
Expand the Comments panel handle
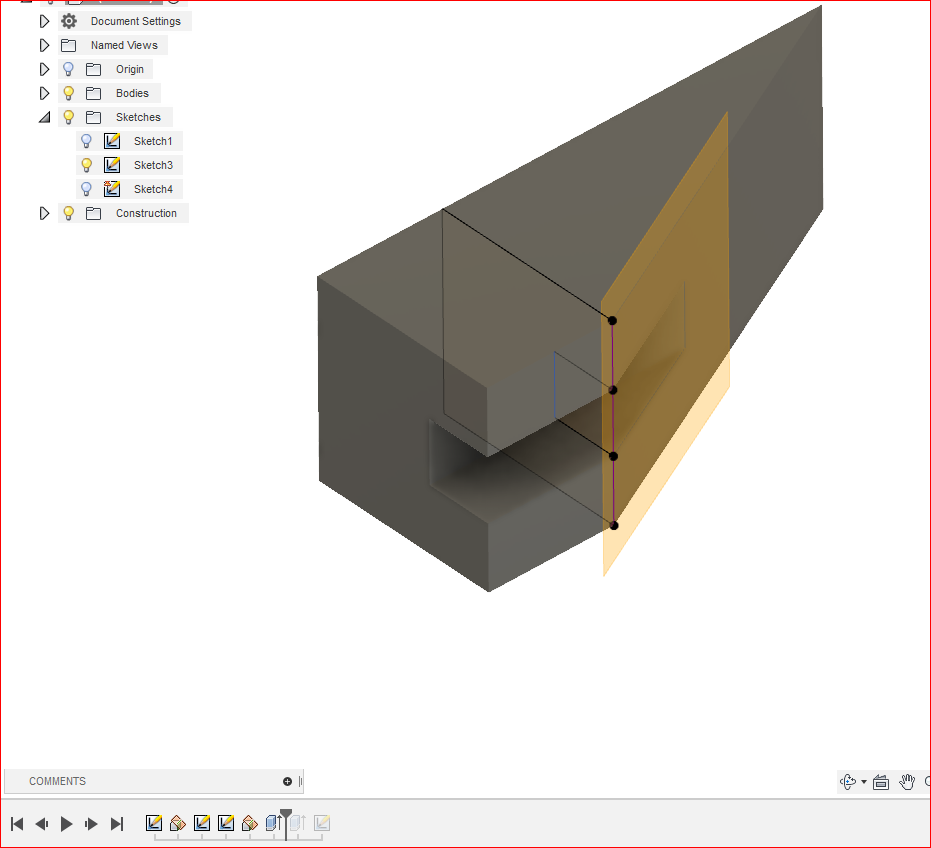tap(300, 781)
